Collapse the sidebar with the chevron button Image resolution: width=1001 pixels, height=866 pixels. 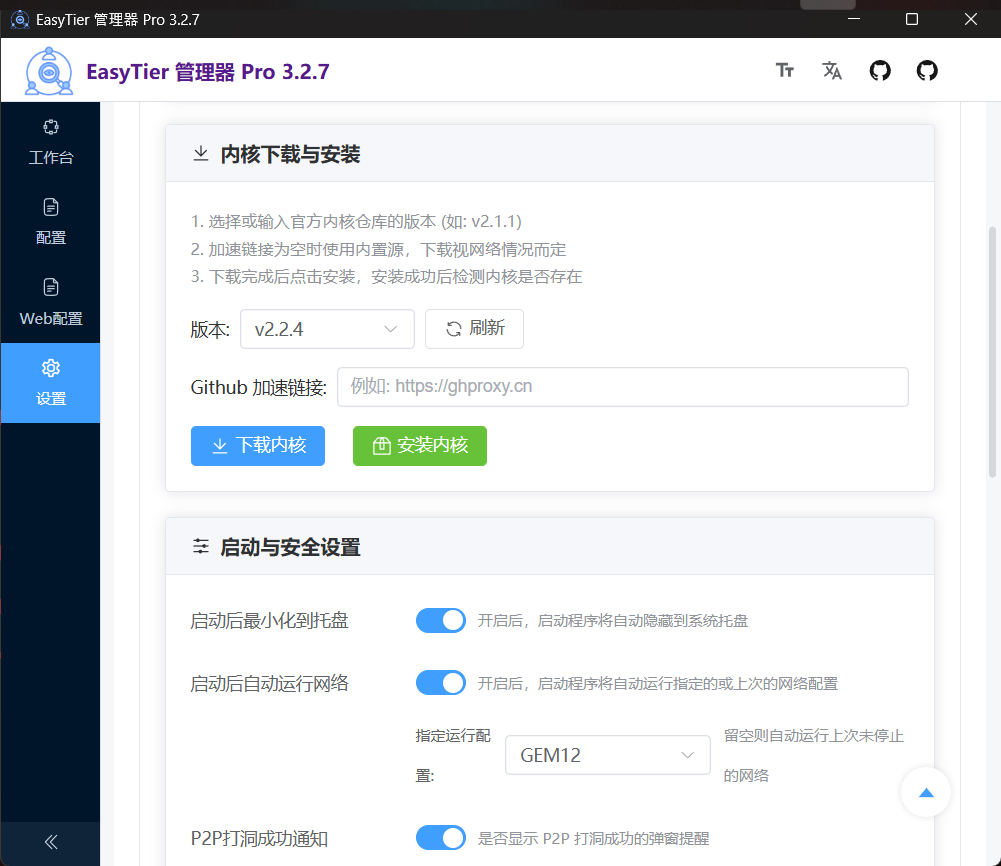pyautogui.click(x=50, y=843)
